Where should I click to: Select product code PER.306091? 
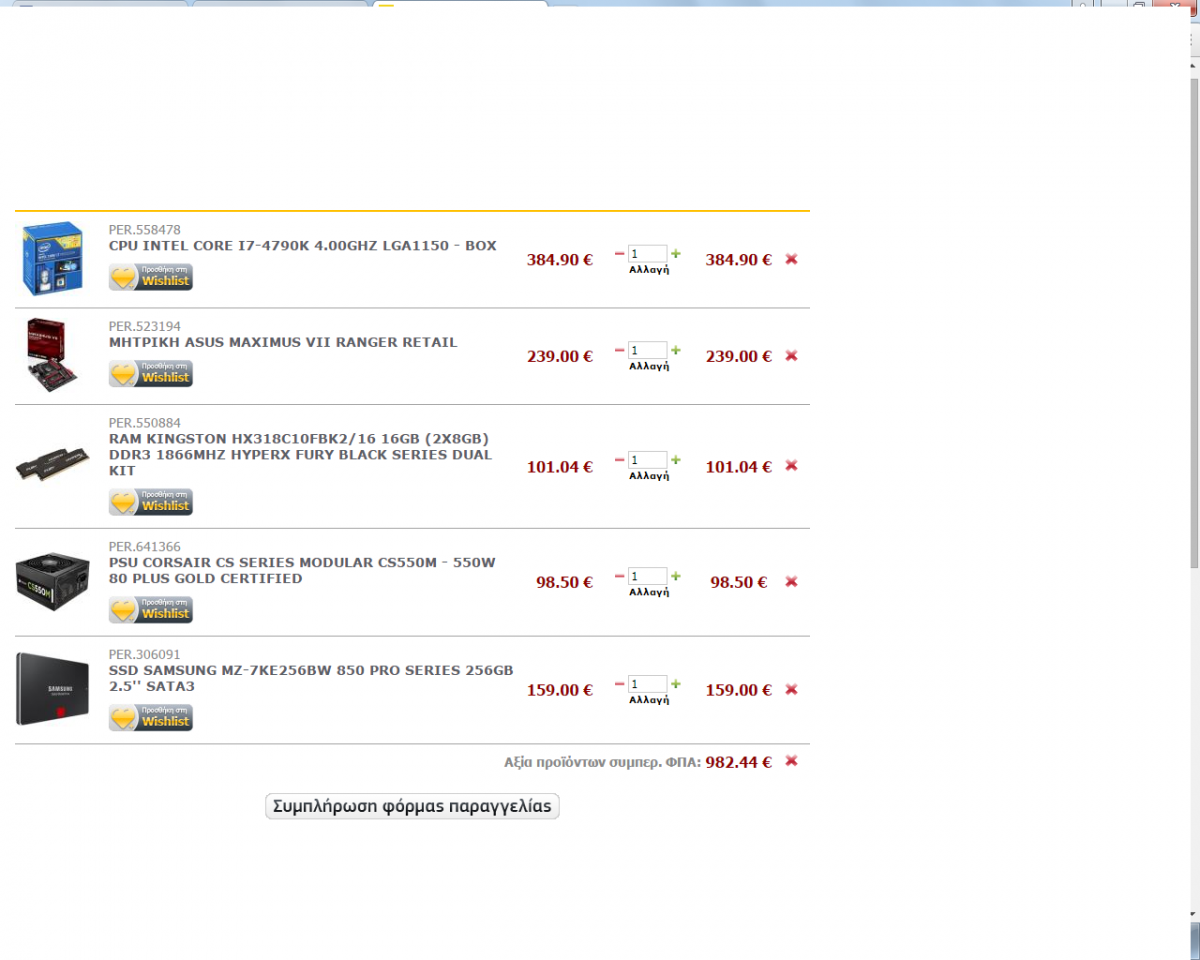[145, 655]
